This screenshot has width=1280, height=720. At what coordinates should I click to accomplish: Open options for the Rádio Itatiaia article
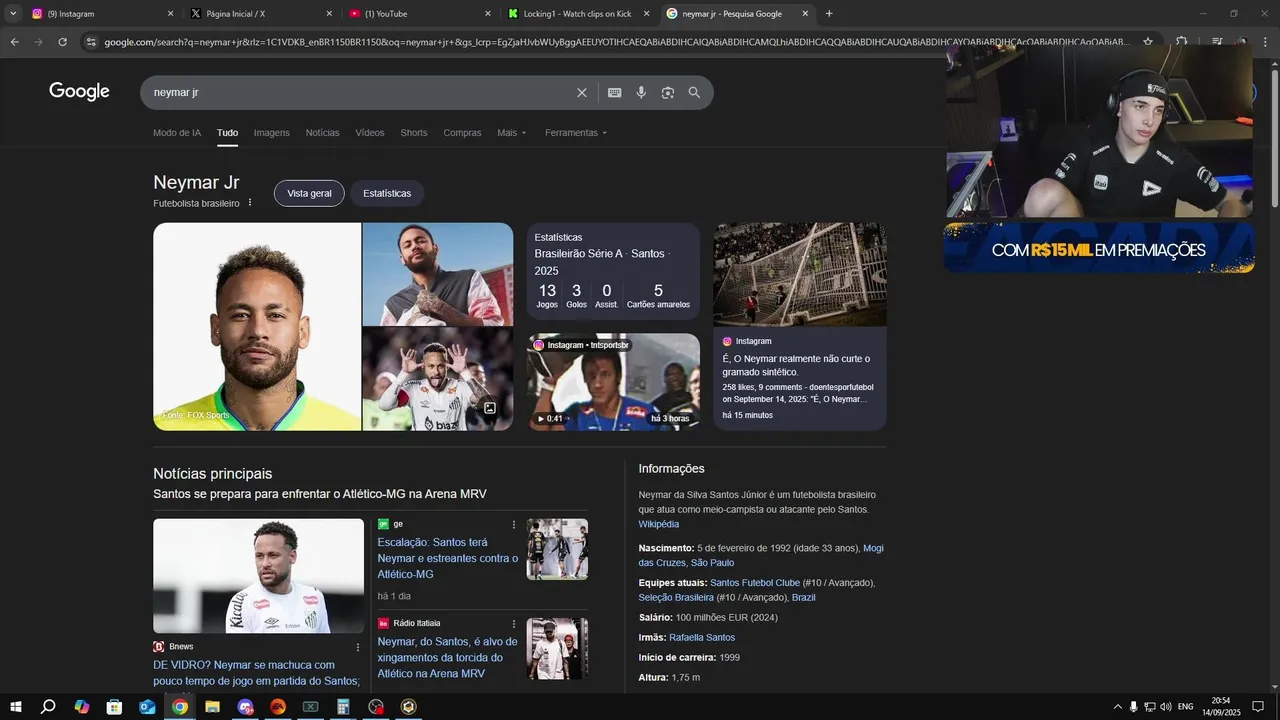[514, 623]
